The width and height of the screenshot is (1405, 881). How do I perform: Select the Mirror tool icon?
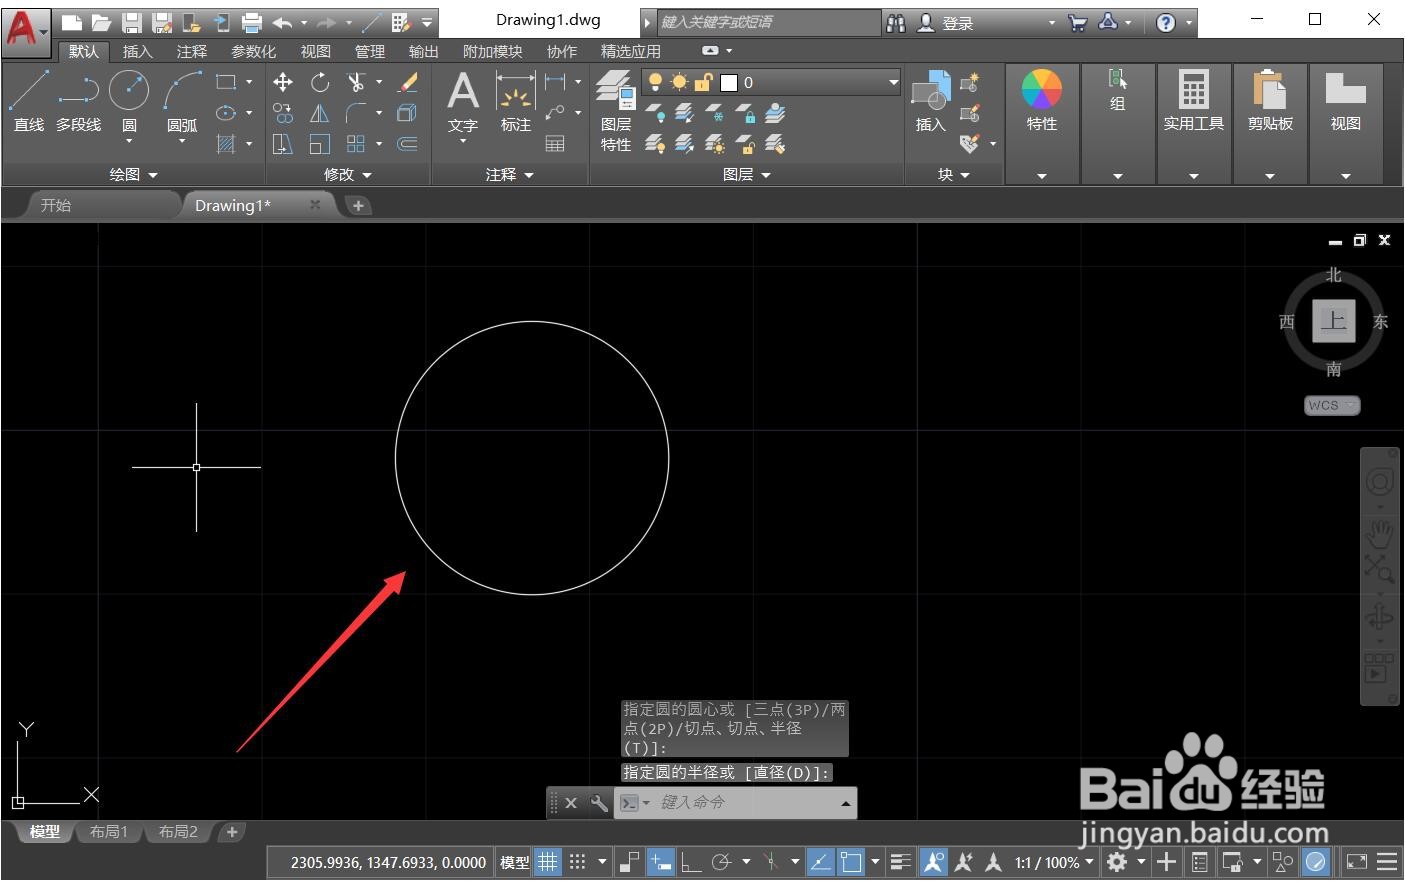(x=320, y=113)
